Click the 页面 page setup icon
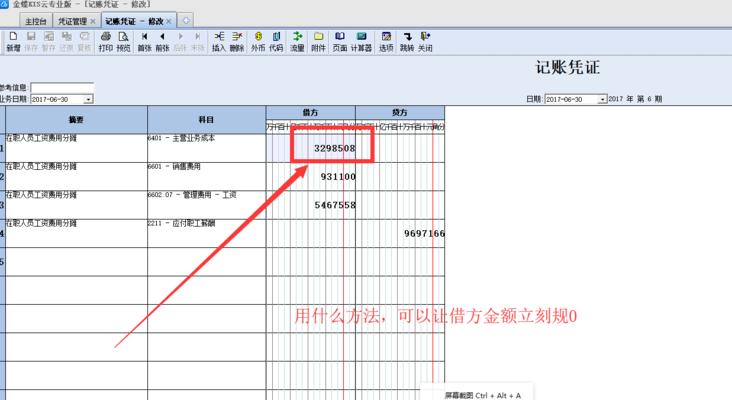This screenshot has width=732, height=400. click(340, 42)
